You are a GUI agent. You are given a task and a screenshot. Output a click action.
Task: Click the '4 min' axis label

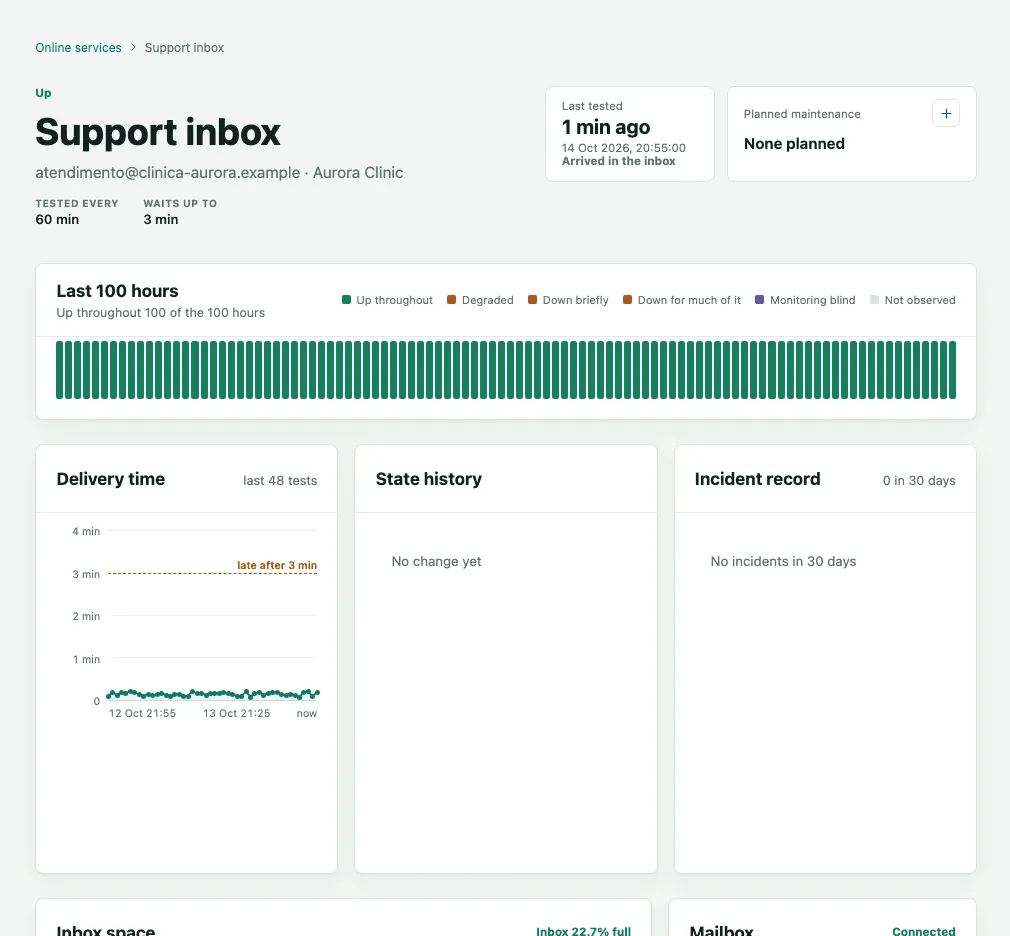click(86, 531)
